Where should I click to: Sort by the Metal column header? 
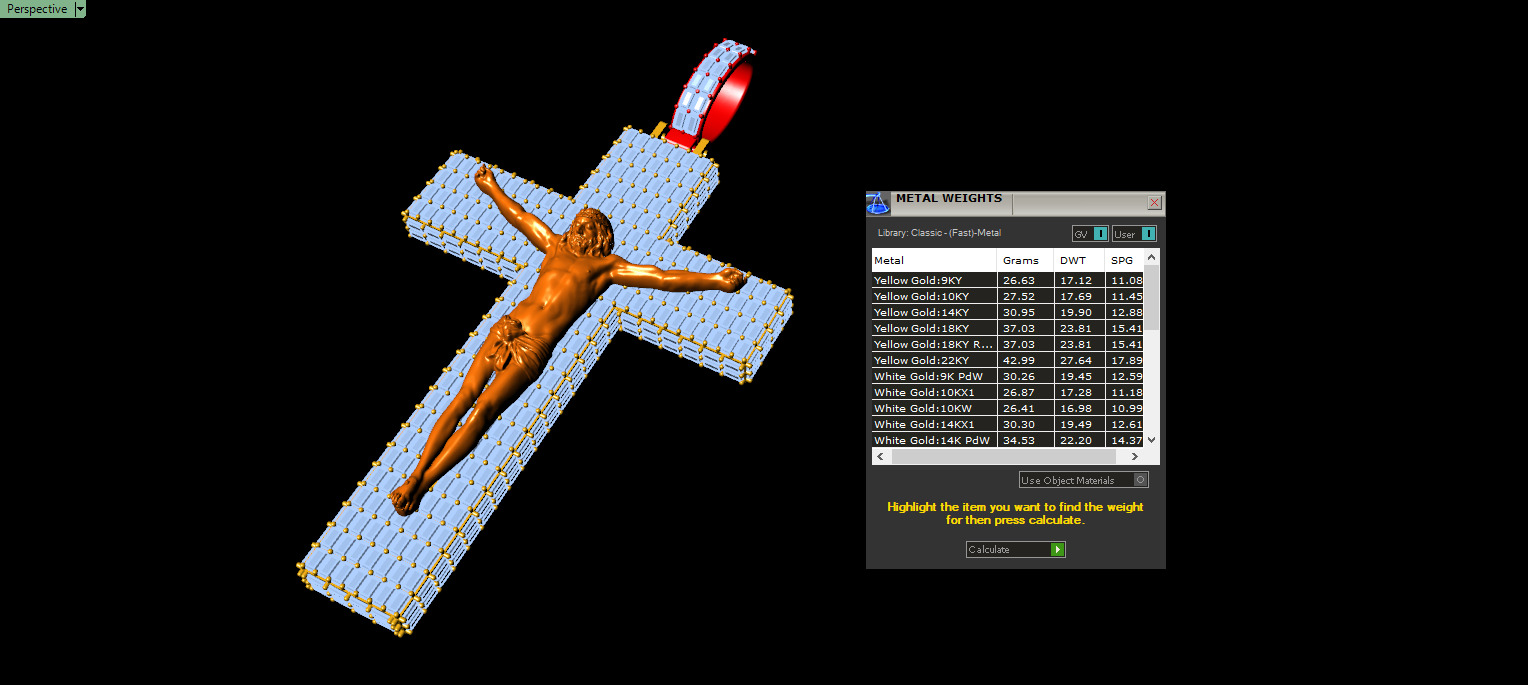(934, 260)
